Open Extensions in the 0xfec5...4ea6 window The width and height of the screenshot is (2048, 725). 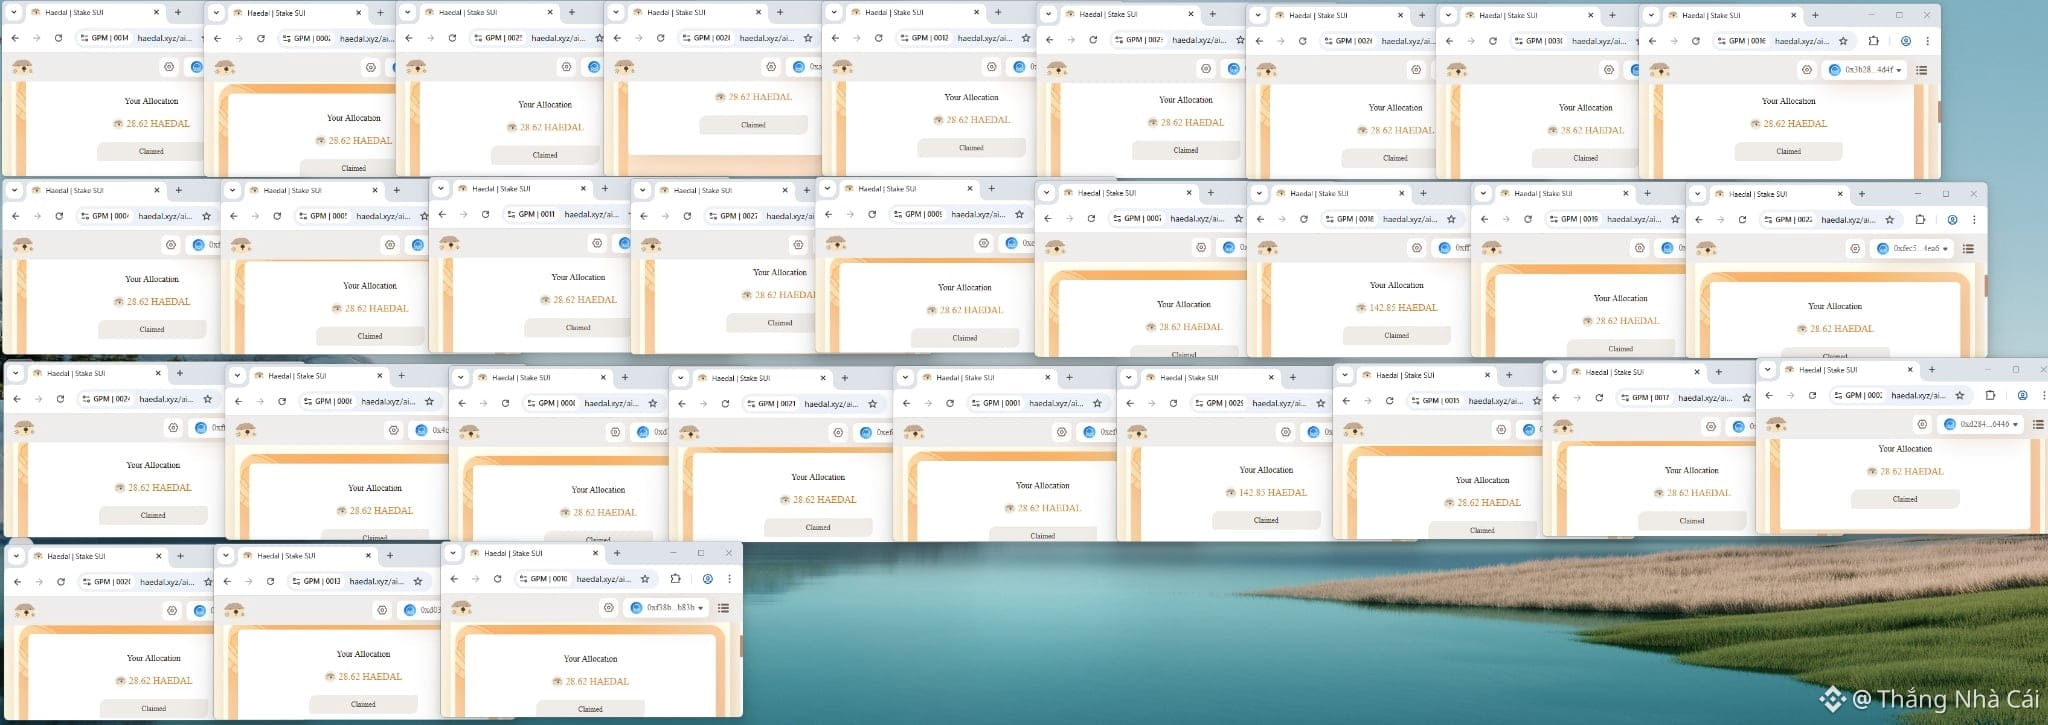(x=1920, y=220)
